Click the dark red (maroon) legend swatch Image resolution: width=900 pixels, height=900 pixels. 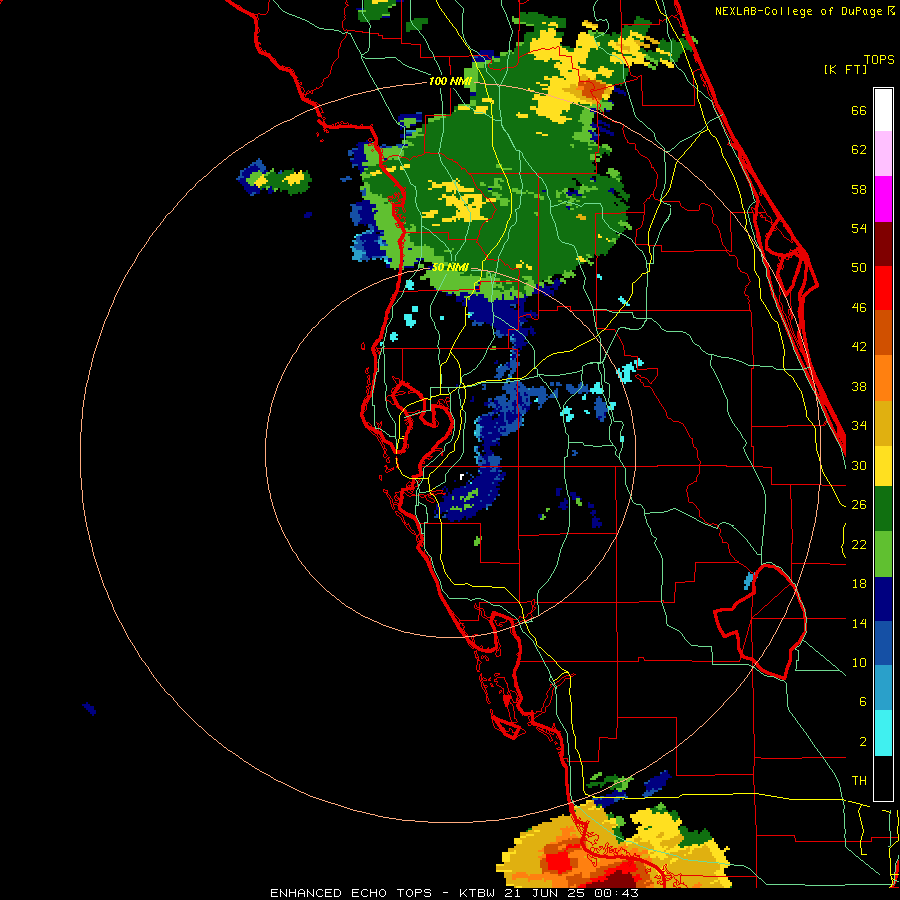click(883, 244)
